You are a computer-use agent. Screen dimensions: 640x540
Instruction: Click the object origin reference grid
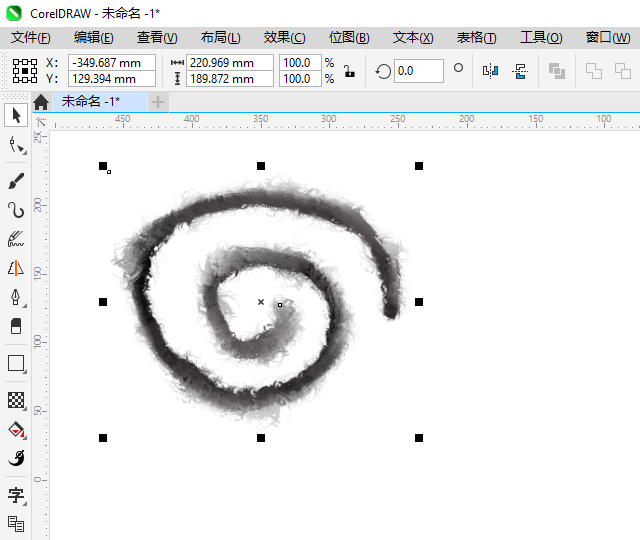coord(25,71)
